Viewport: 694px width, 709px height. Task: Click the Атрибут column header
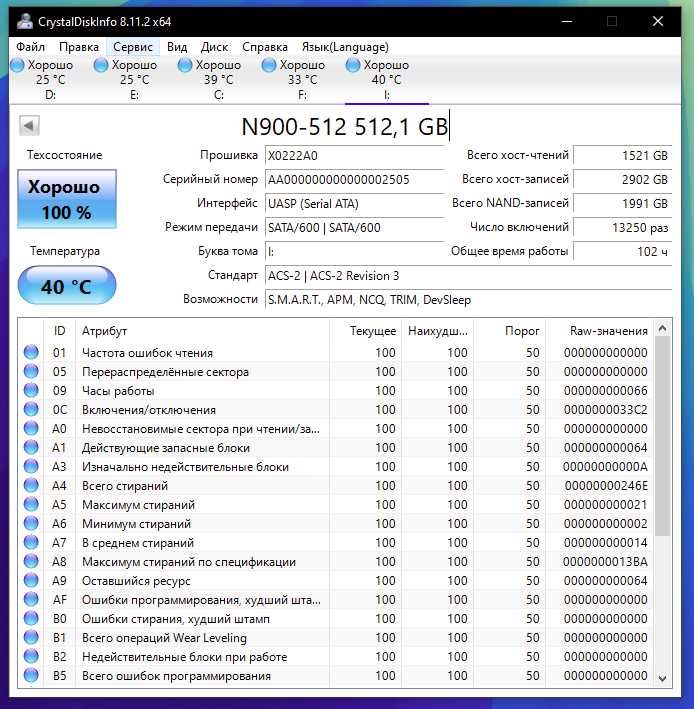[x=202, y=331]
